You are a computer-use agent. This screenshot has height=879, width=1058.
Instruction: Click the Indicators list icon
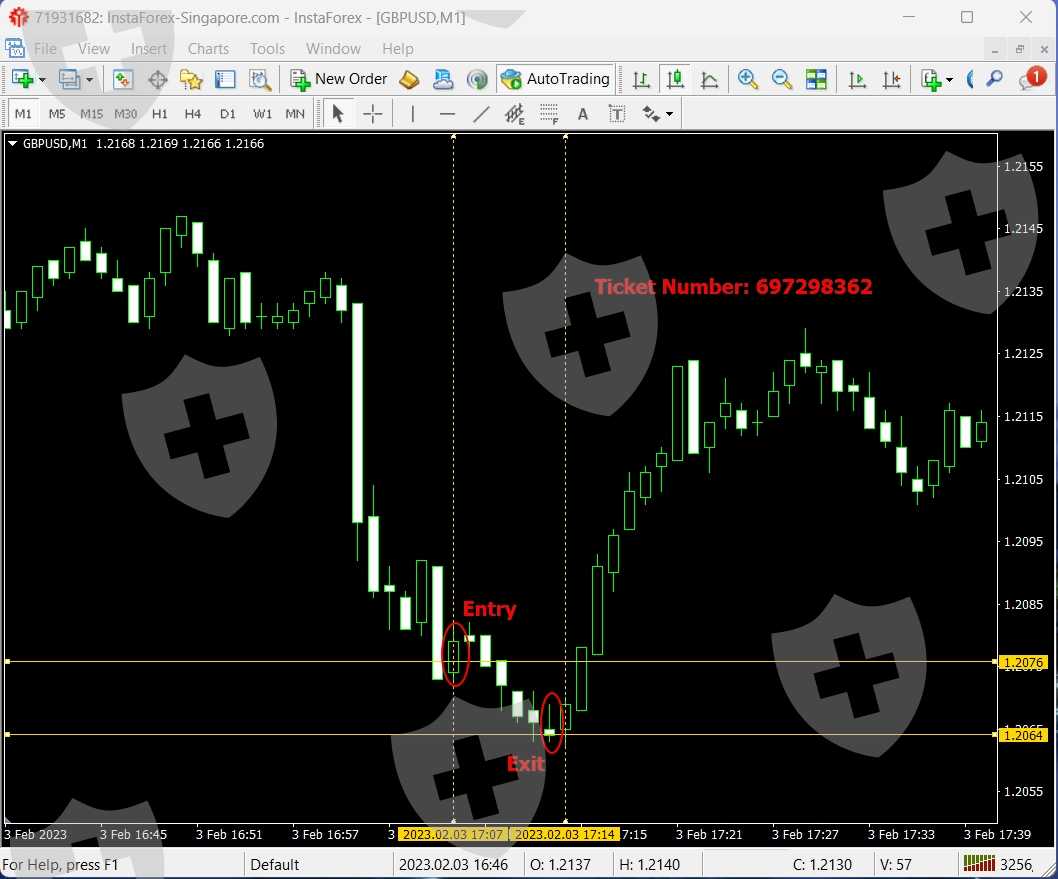(932, 80)
